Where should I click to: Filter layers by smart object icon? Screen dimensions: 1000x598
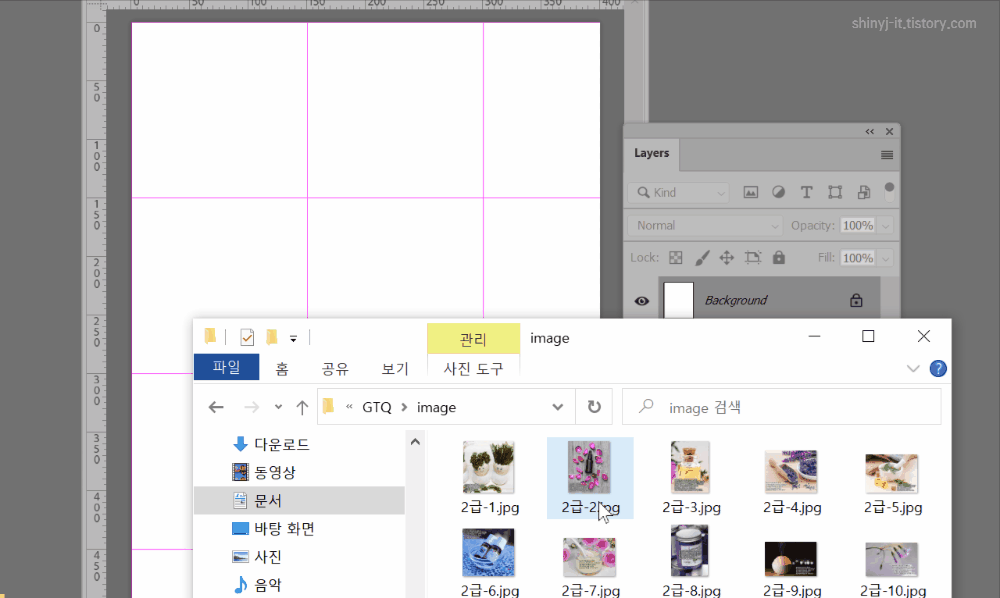864,193
